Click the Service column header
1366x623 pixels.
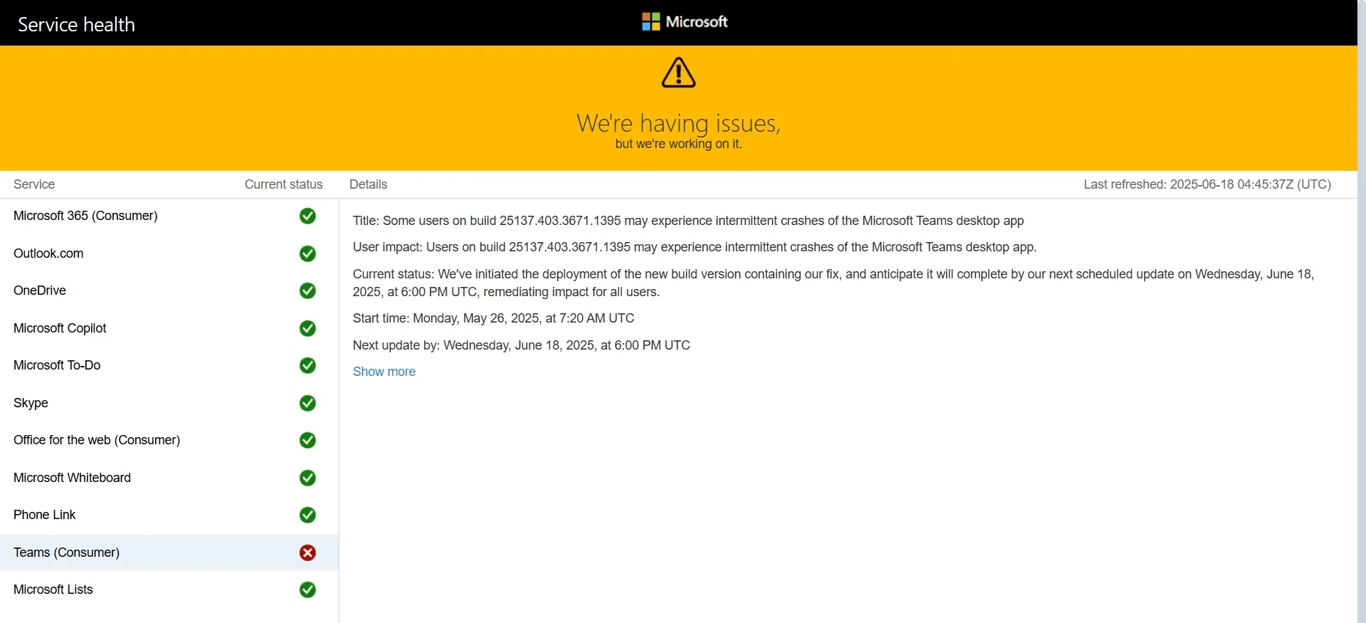tap(34, 185)
